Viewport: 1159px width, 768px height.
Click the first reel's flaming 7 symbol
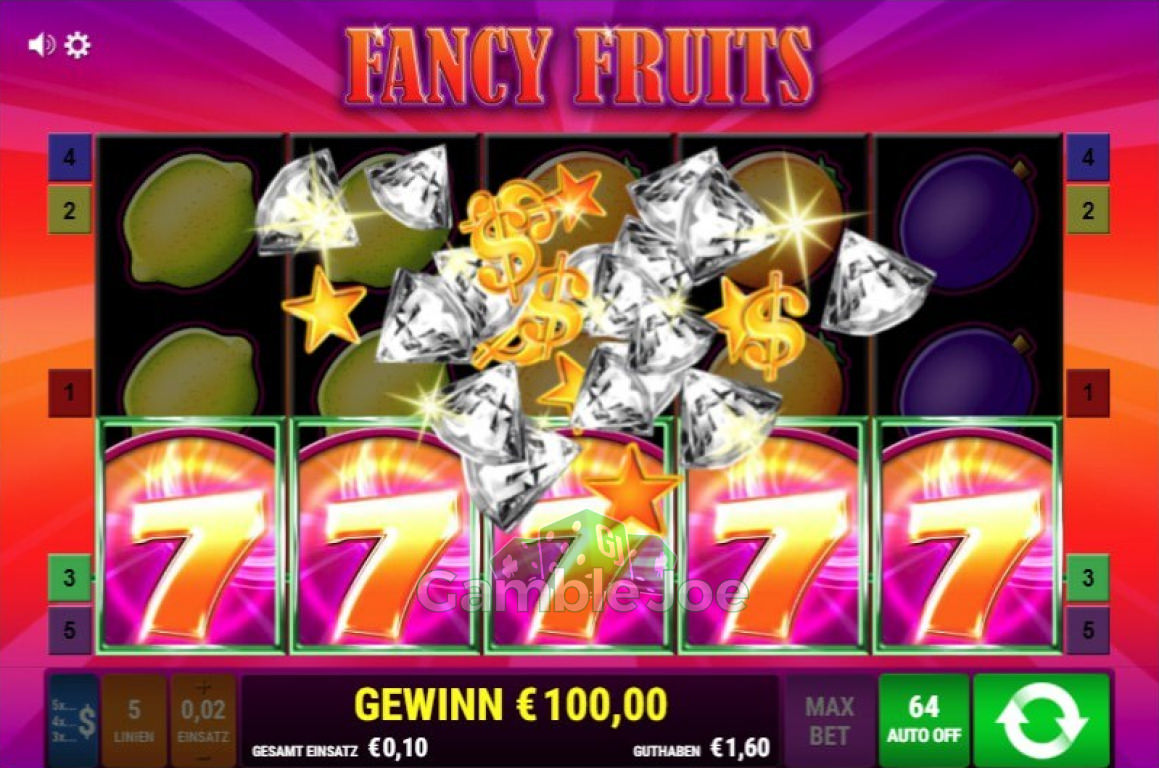(x=190, y=535)
